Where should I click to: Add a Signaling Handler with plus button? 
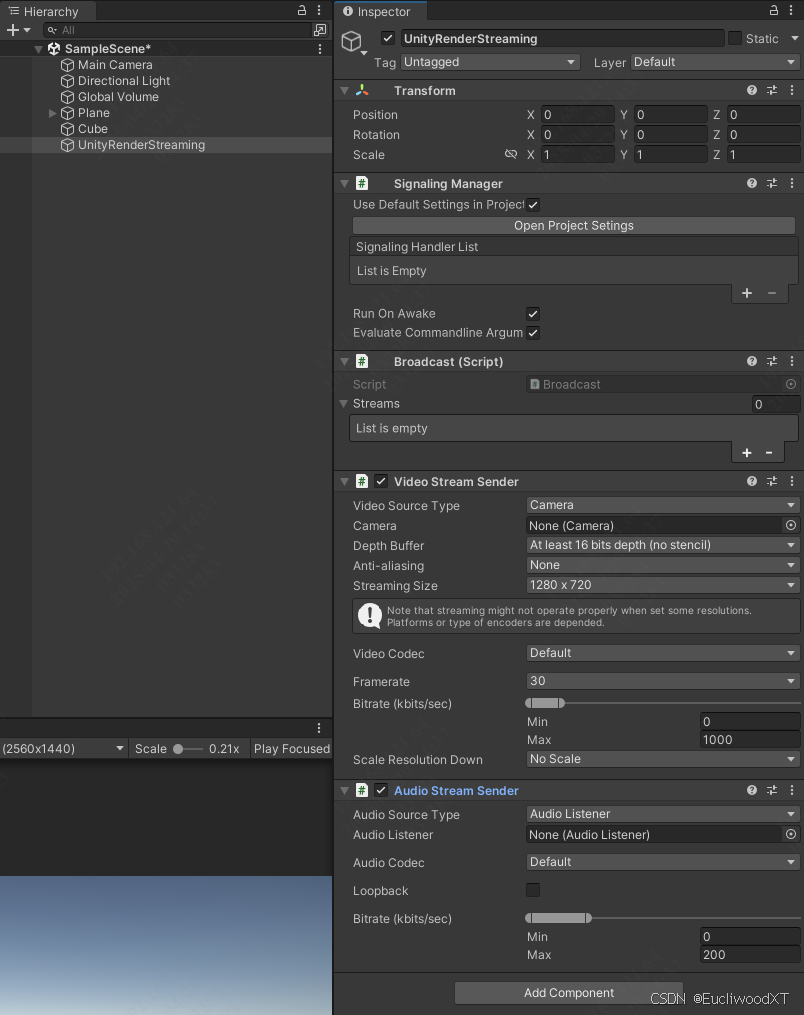(746, 293)
